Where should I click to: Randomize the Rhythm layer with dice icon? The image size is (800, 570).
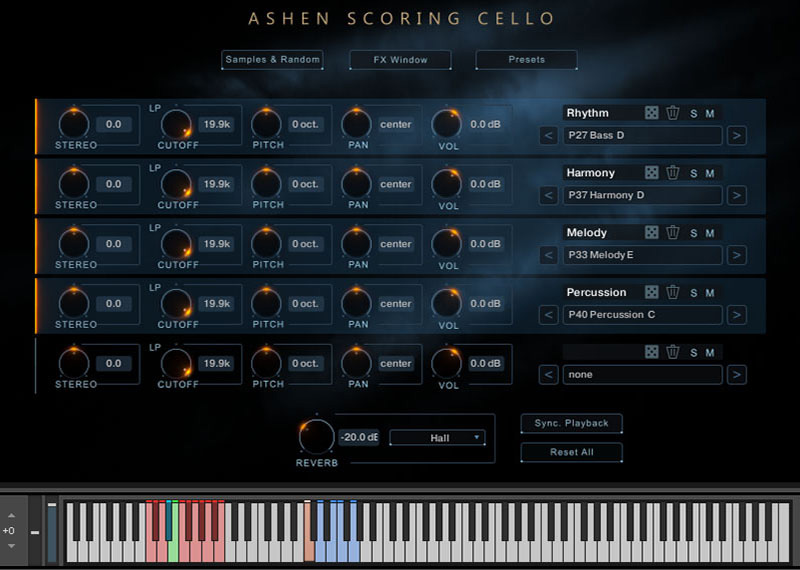652,113
